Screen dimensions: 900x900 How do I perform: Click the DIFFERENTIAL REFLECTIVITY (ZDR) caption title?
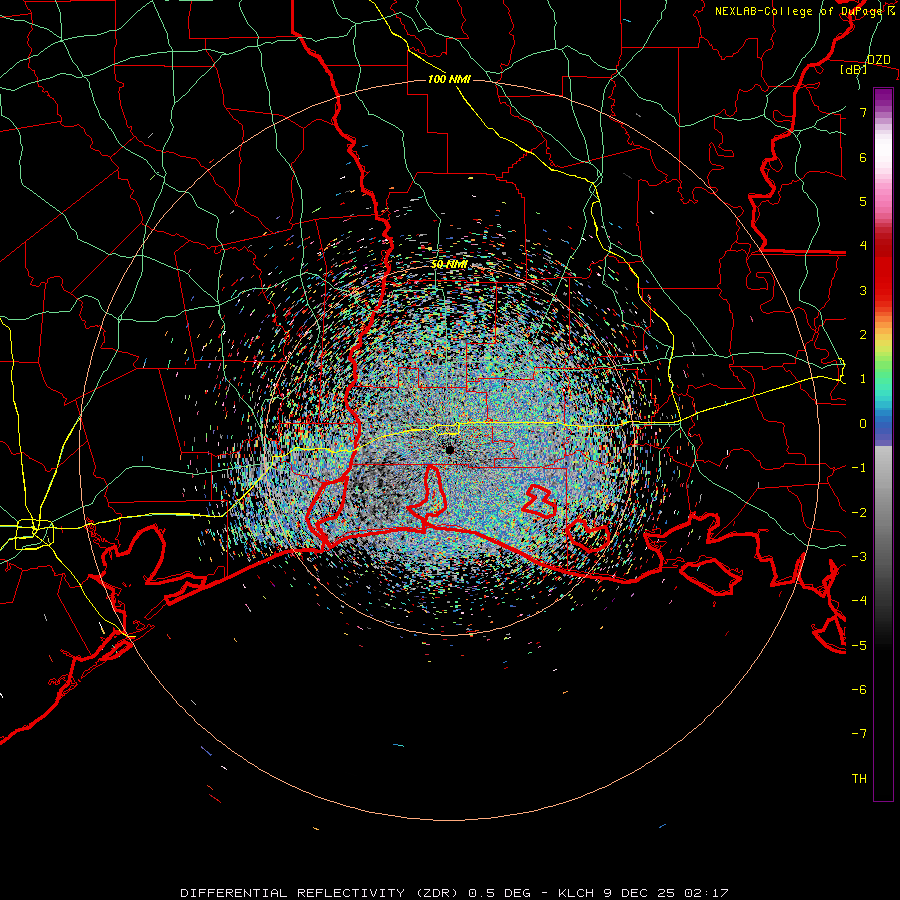pos(320,893)
